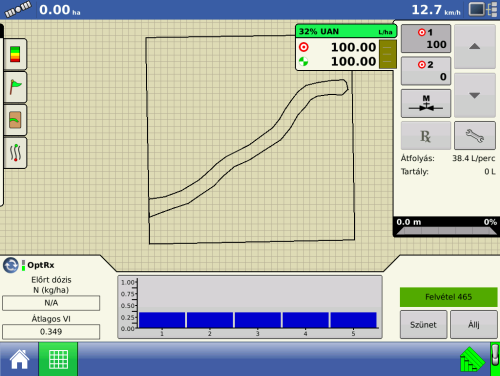Image resolution: width=500 pixels, height=376 pixels.
Task: Select the green flag marker tool
Action: coord(15,87)
